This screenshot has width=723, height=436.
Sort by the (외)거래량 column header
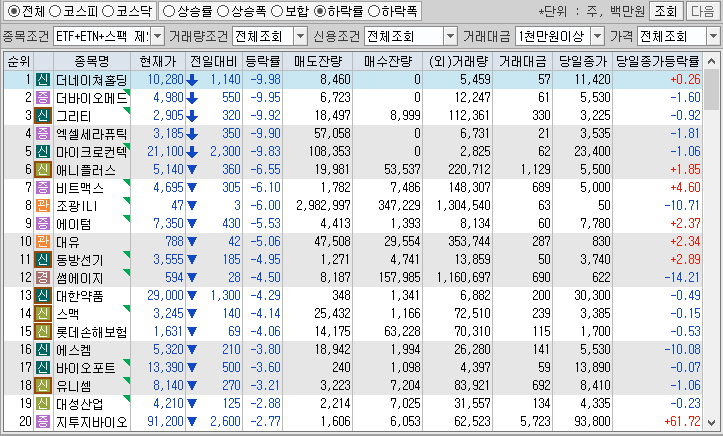[457, 61]
